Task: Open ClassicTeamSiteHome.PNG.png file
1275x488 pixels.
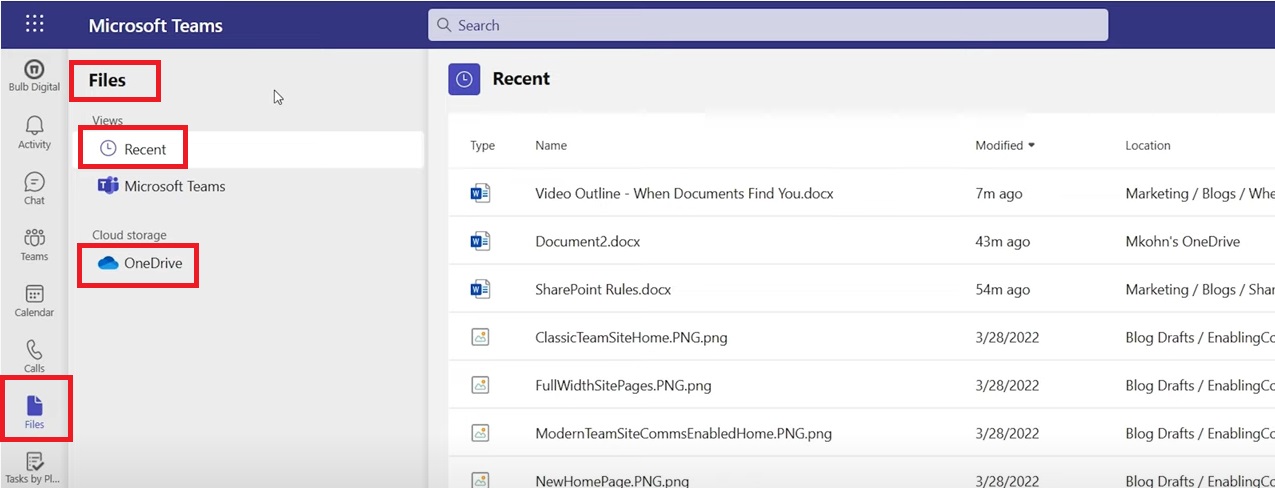Action: (631, 337)
